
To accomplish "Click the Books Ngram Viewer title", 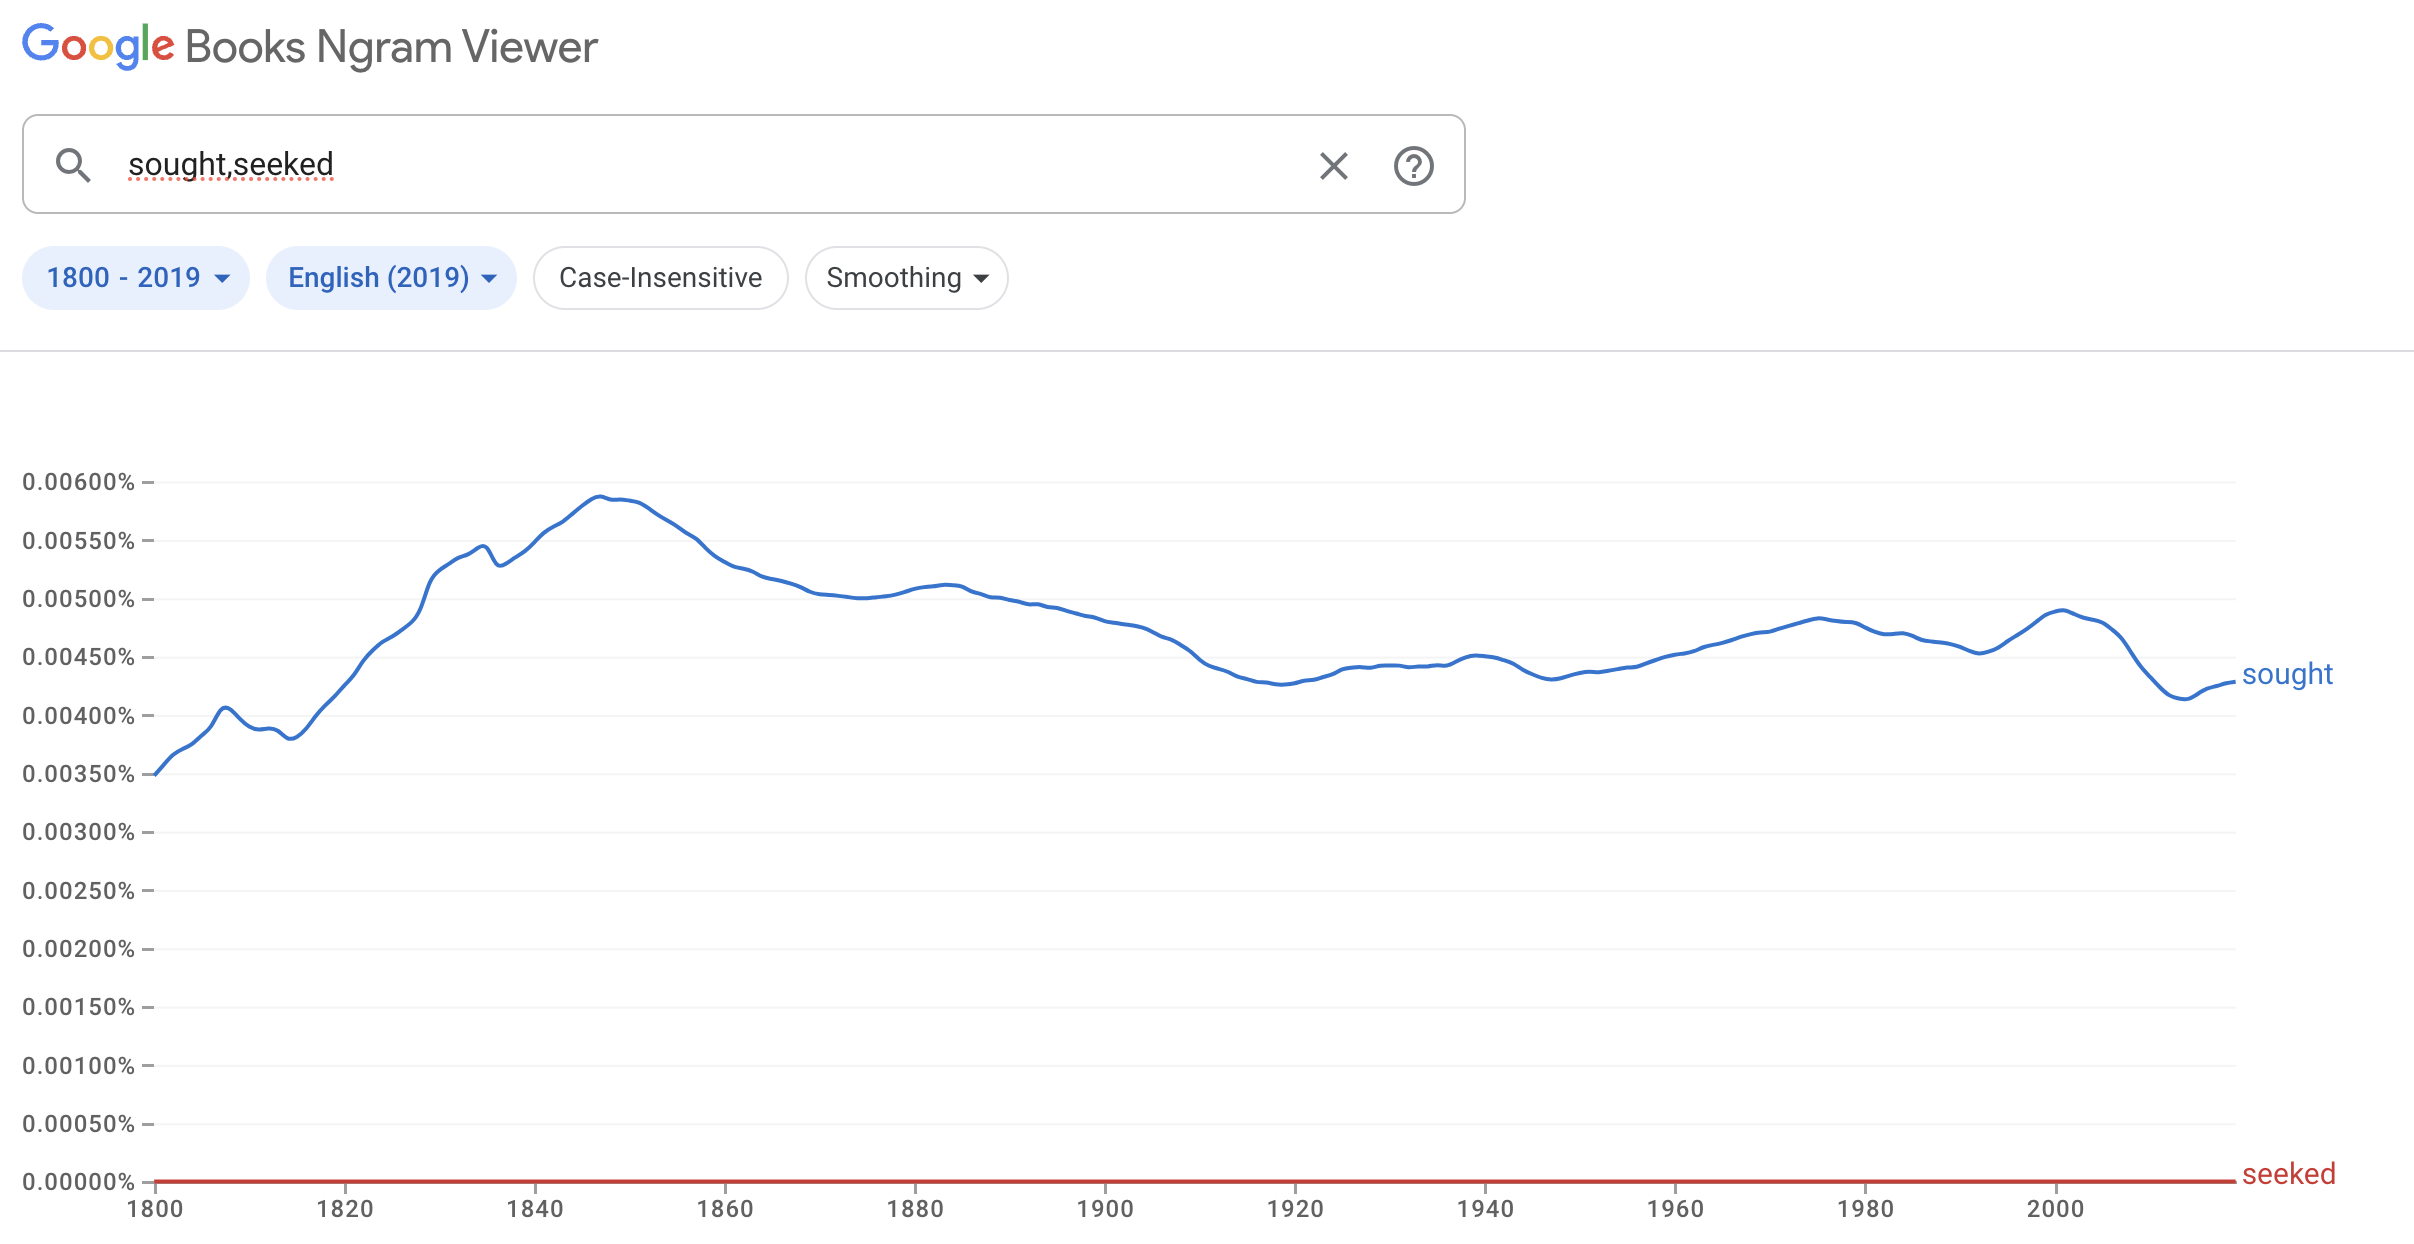I will [x=391, y=47].
